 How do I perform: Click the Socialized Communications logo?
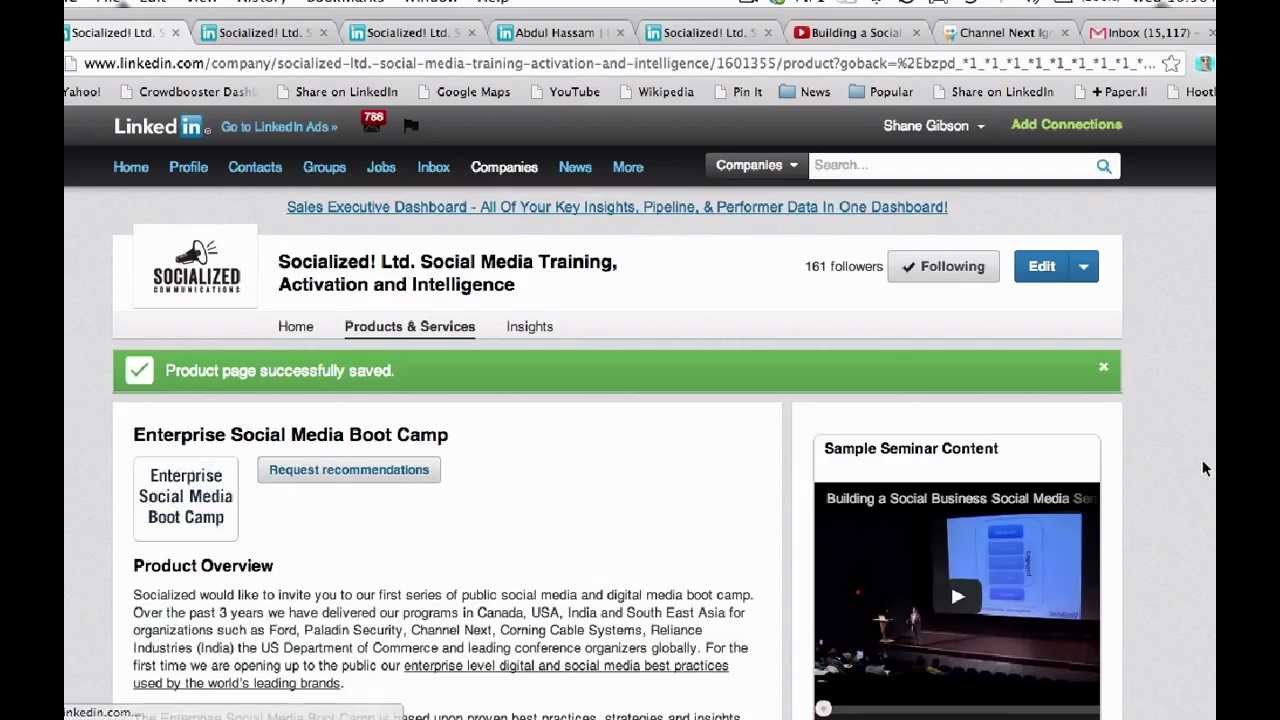[x=196, y=267]
